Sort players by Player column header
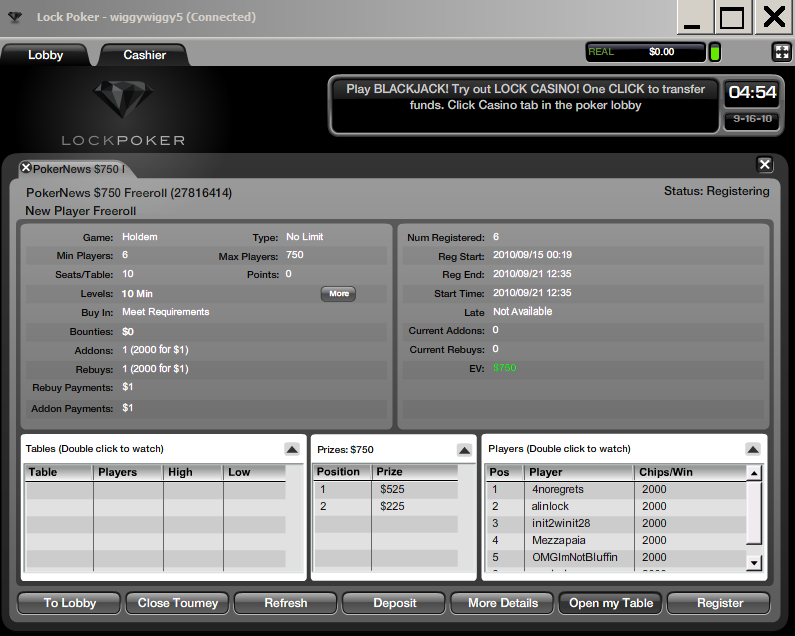Viewport: 795px width, 636px height. pyautogui.click(x=580, y=472)
